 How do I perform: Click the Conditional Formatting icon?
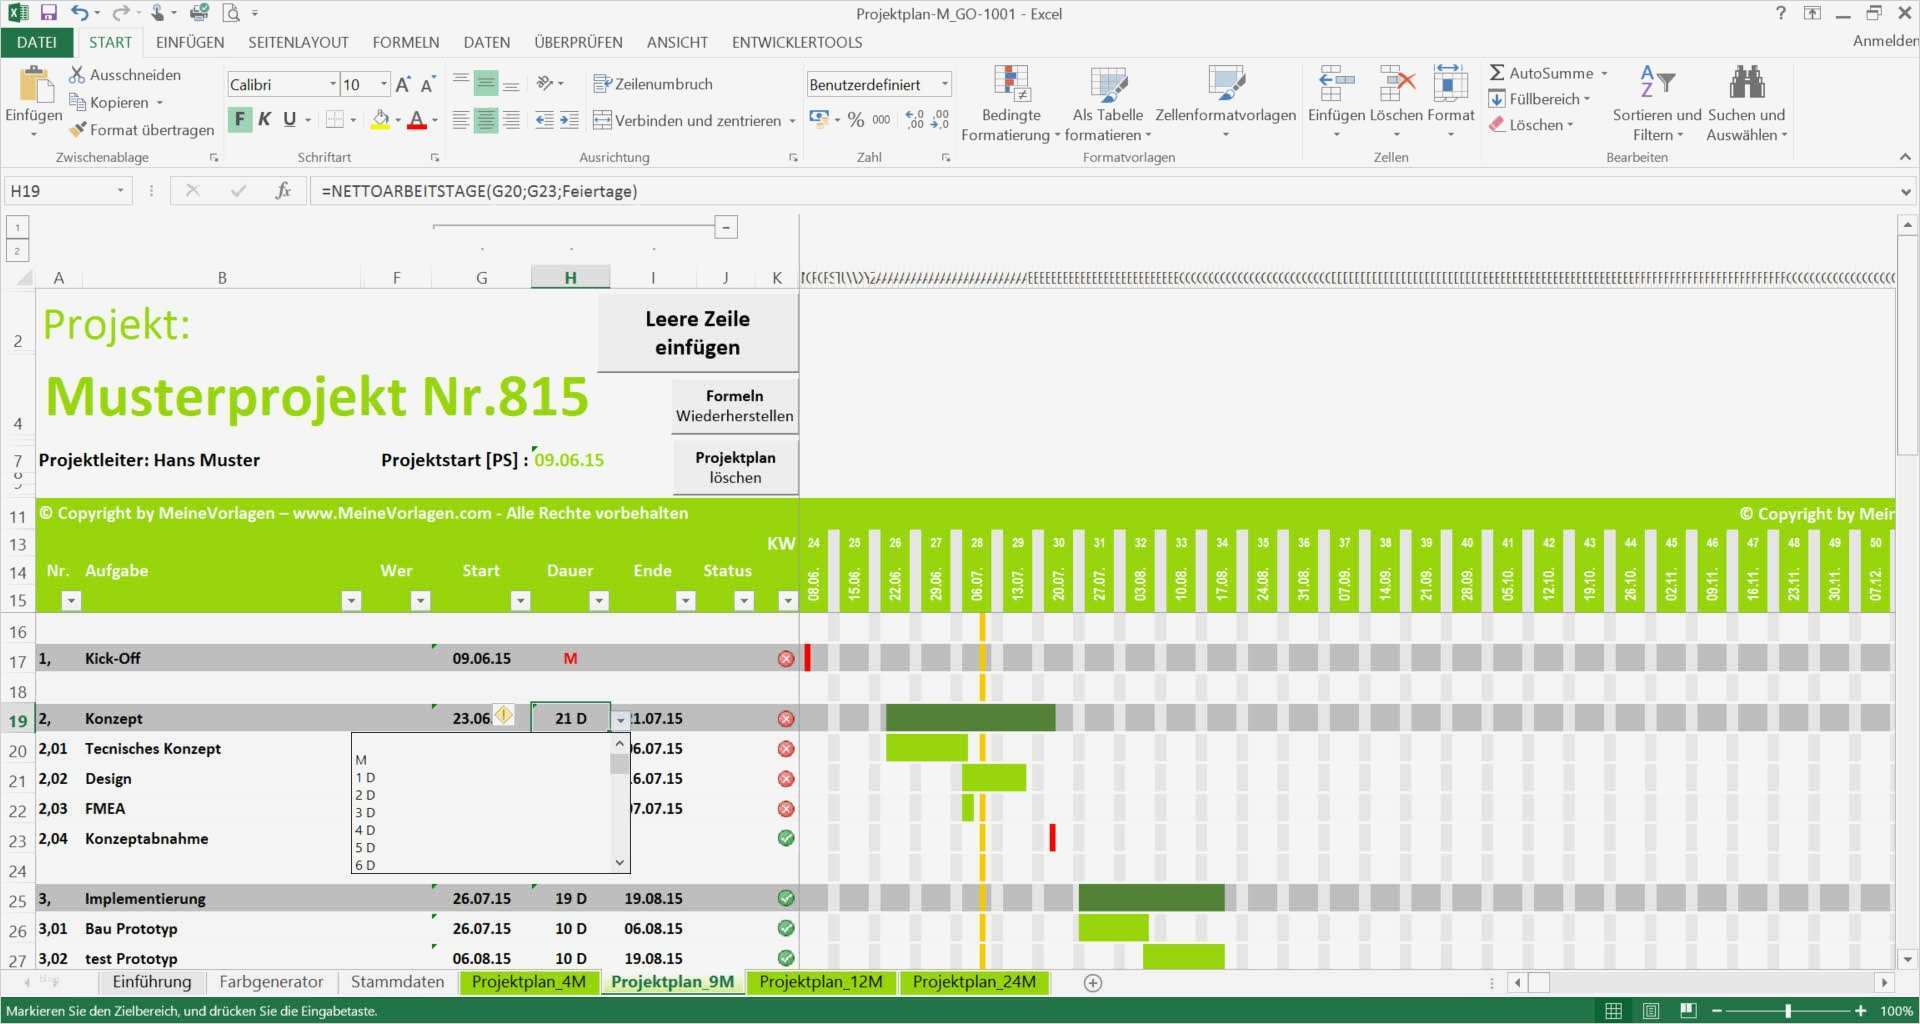pos(1011,84)
